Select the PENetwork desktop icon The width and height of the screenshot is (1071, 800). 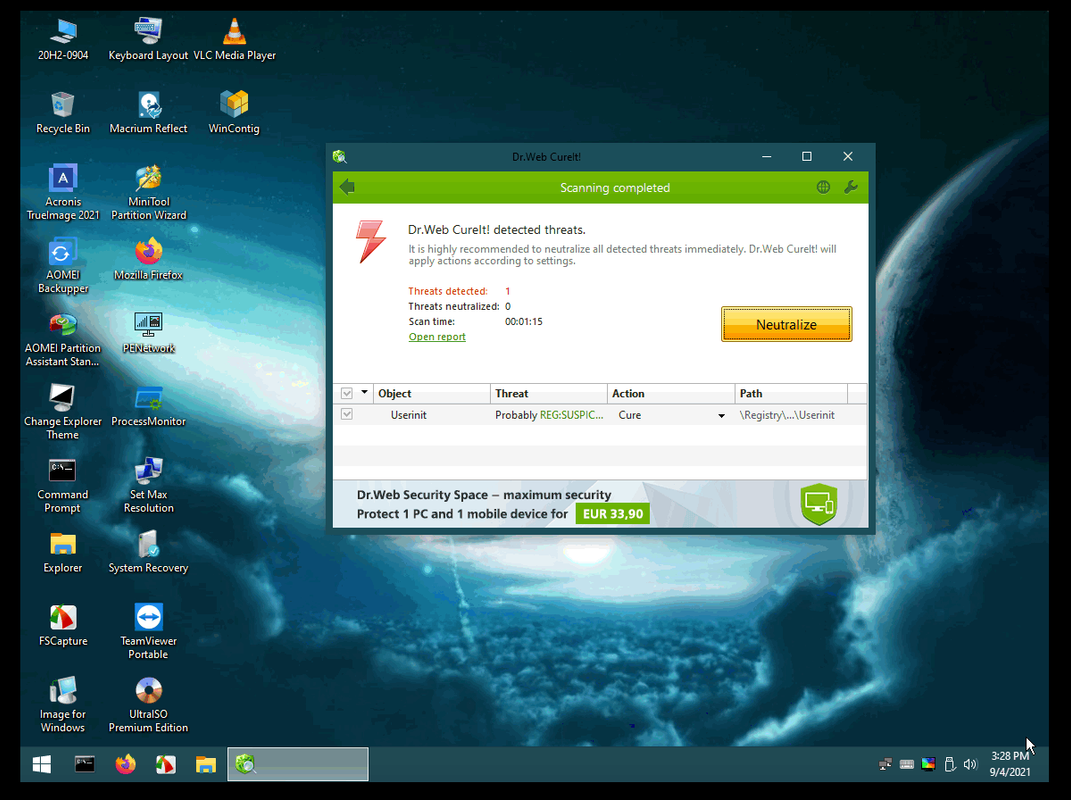point(148,333)
